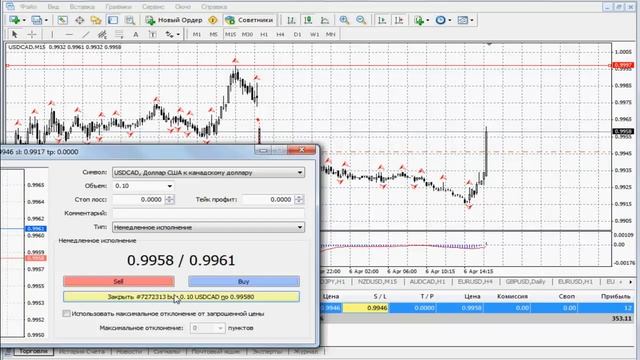The height and width of the screenshot is (360, 640).
Task: Expand the templates dropdown arrow
Action: point(472,20)
